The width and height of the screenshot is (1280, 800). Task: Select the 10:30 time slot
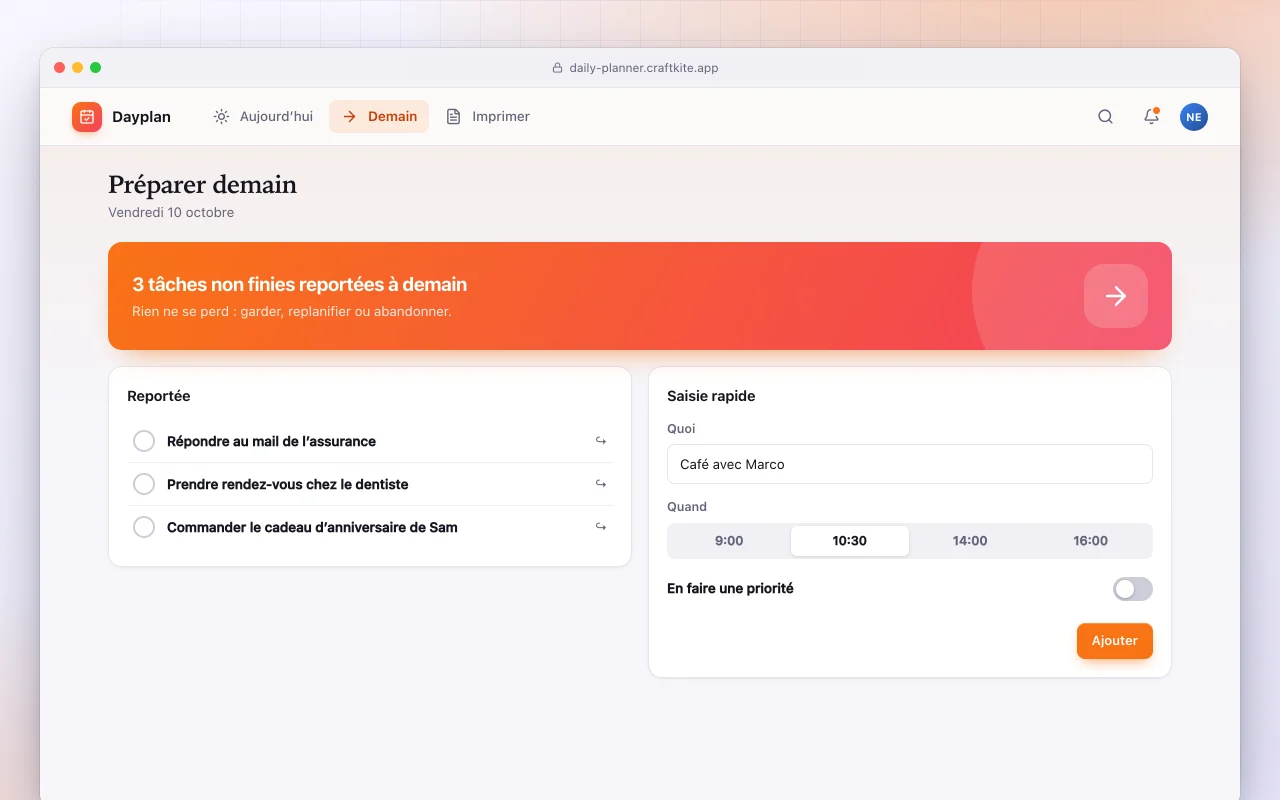coord(850,541)
